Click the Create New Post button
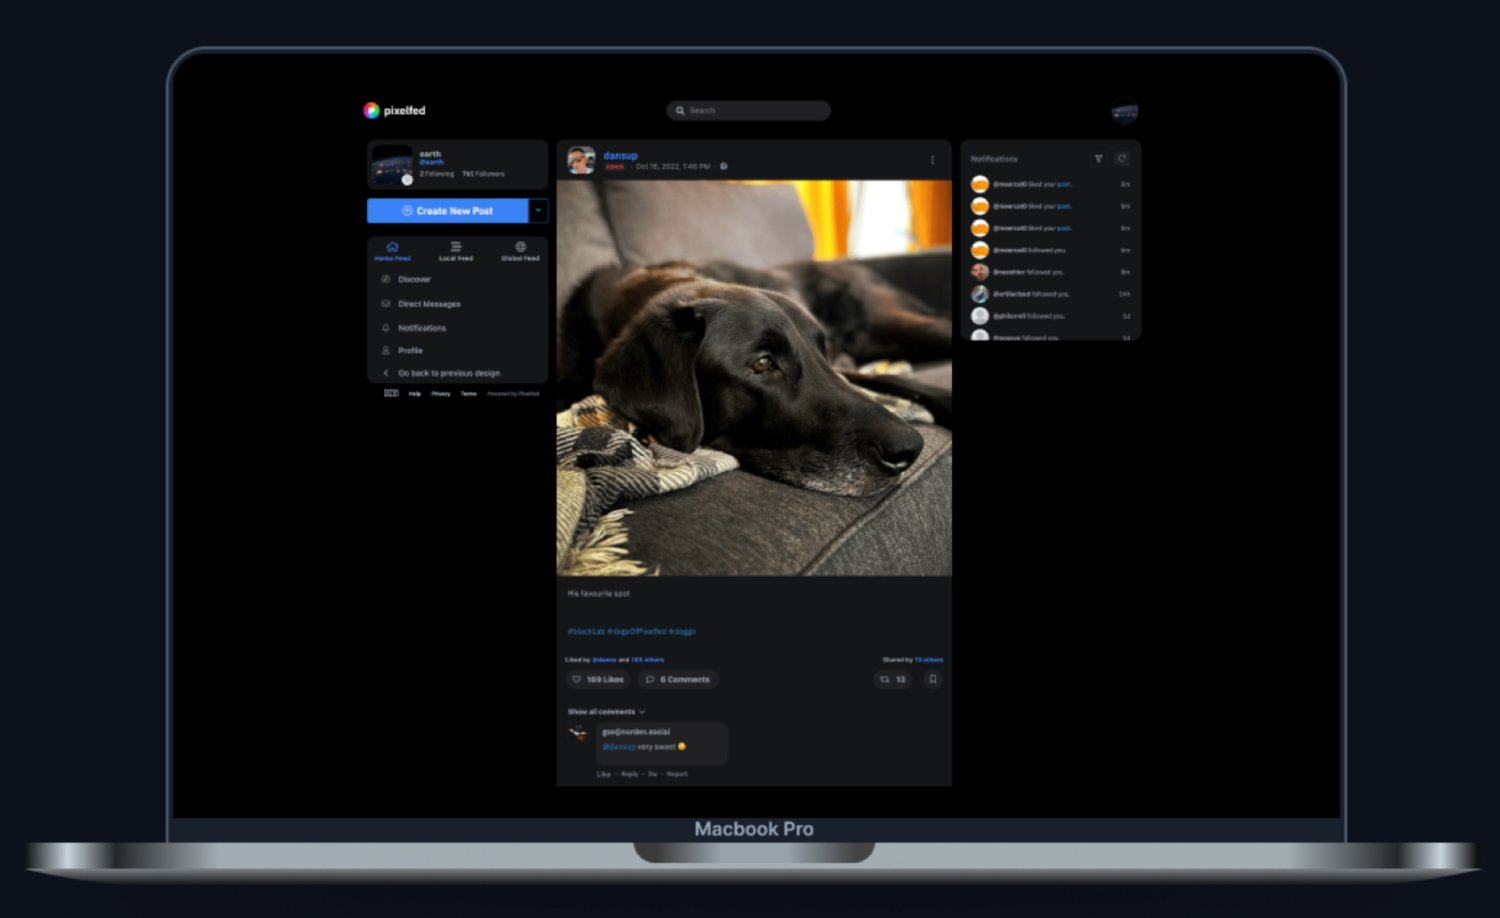This screenshot has width=1500, height=918. click(449, 210)
